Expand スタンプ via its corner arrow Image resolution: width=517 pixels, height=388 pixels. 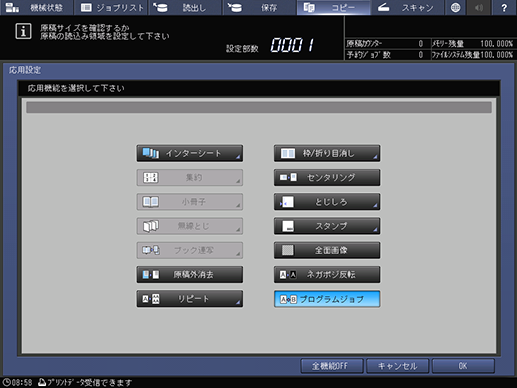pyautogui.click(x=375, y=230)
